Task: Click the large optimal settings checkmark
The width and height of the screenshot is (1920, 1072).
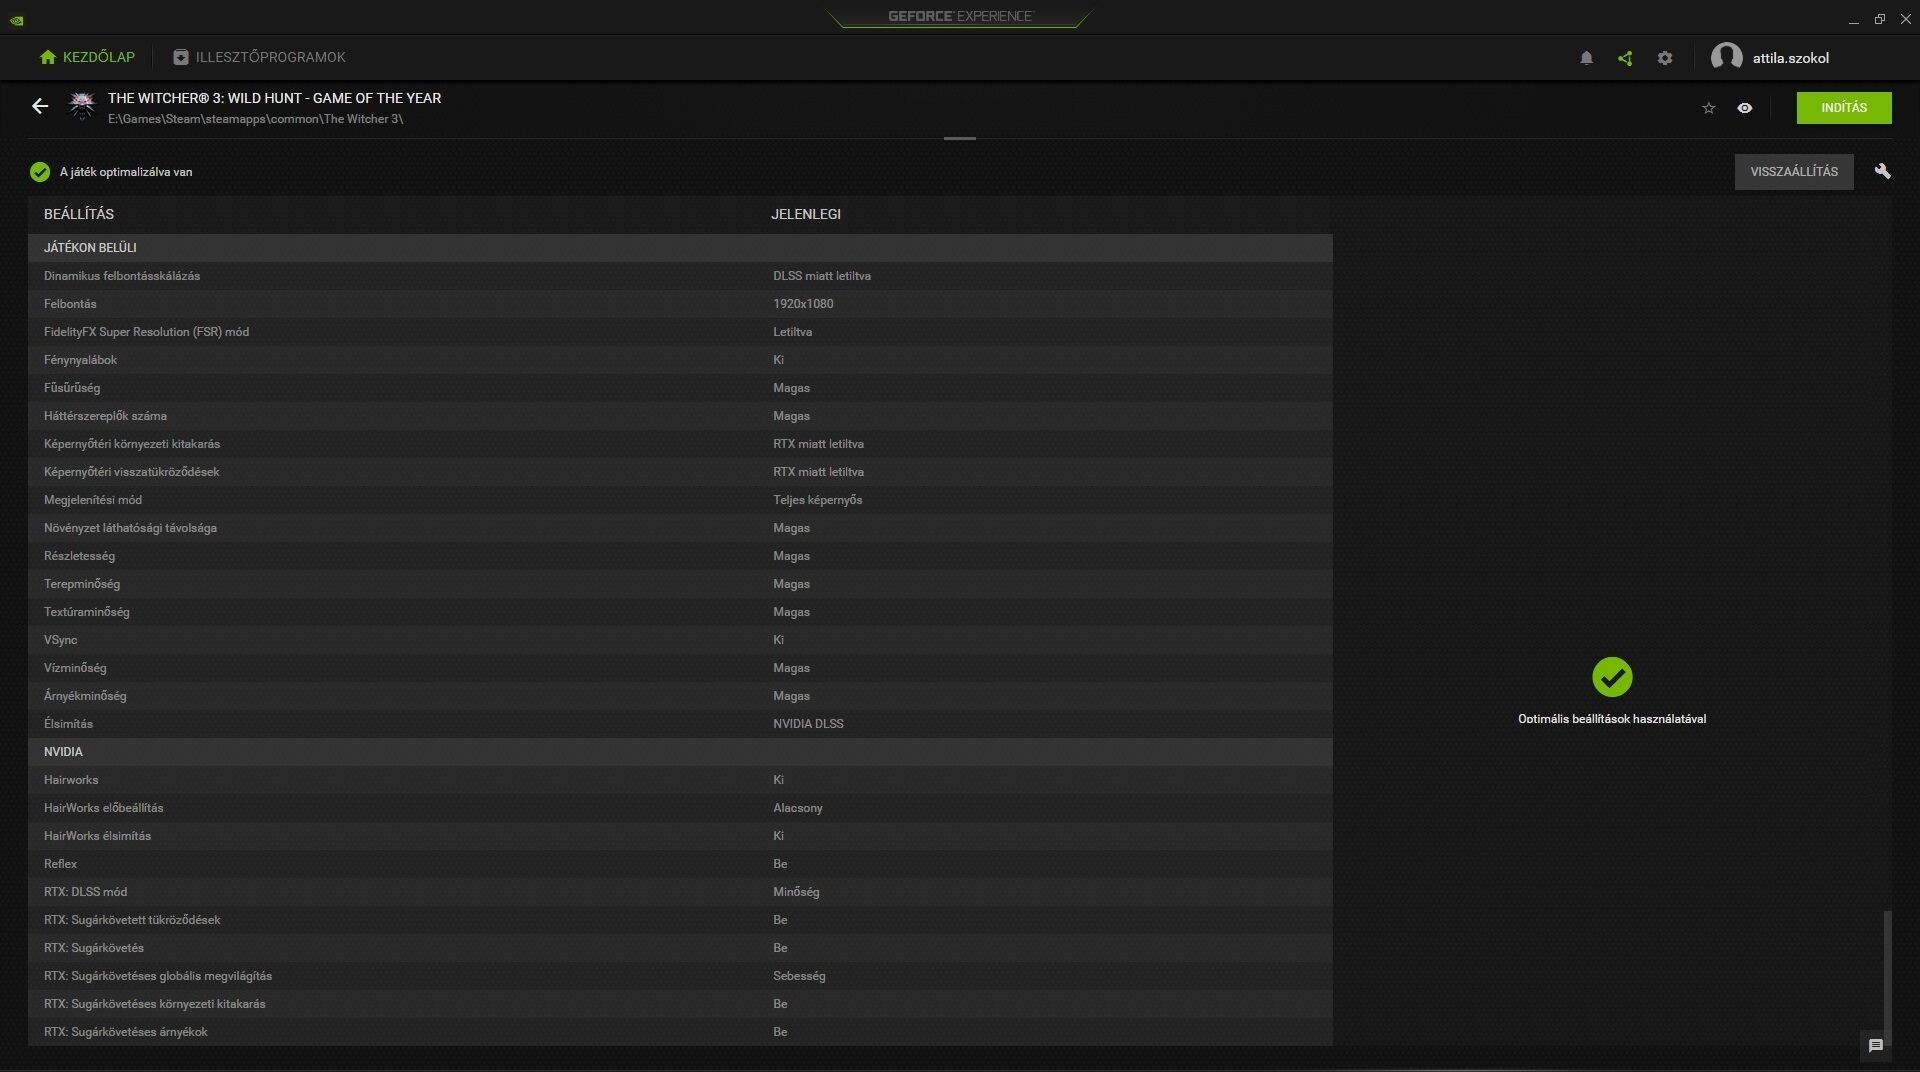Action: tap(1612, 677)
